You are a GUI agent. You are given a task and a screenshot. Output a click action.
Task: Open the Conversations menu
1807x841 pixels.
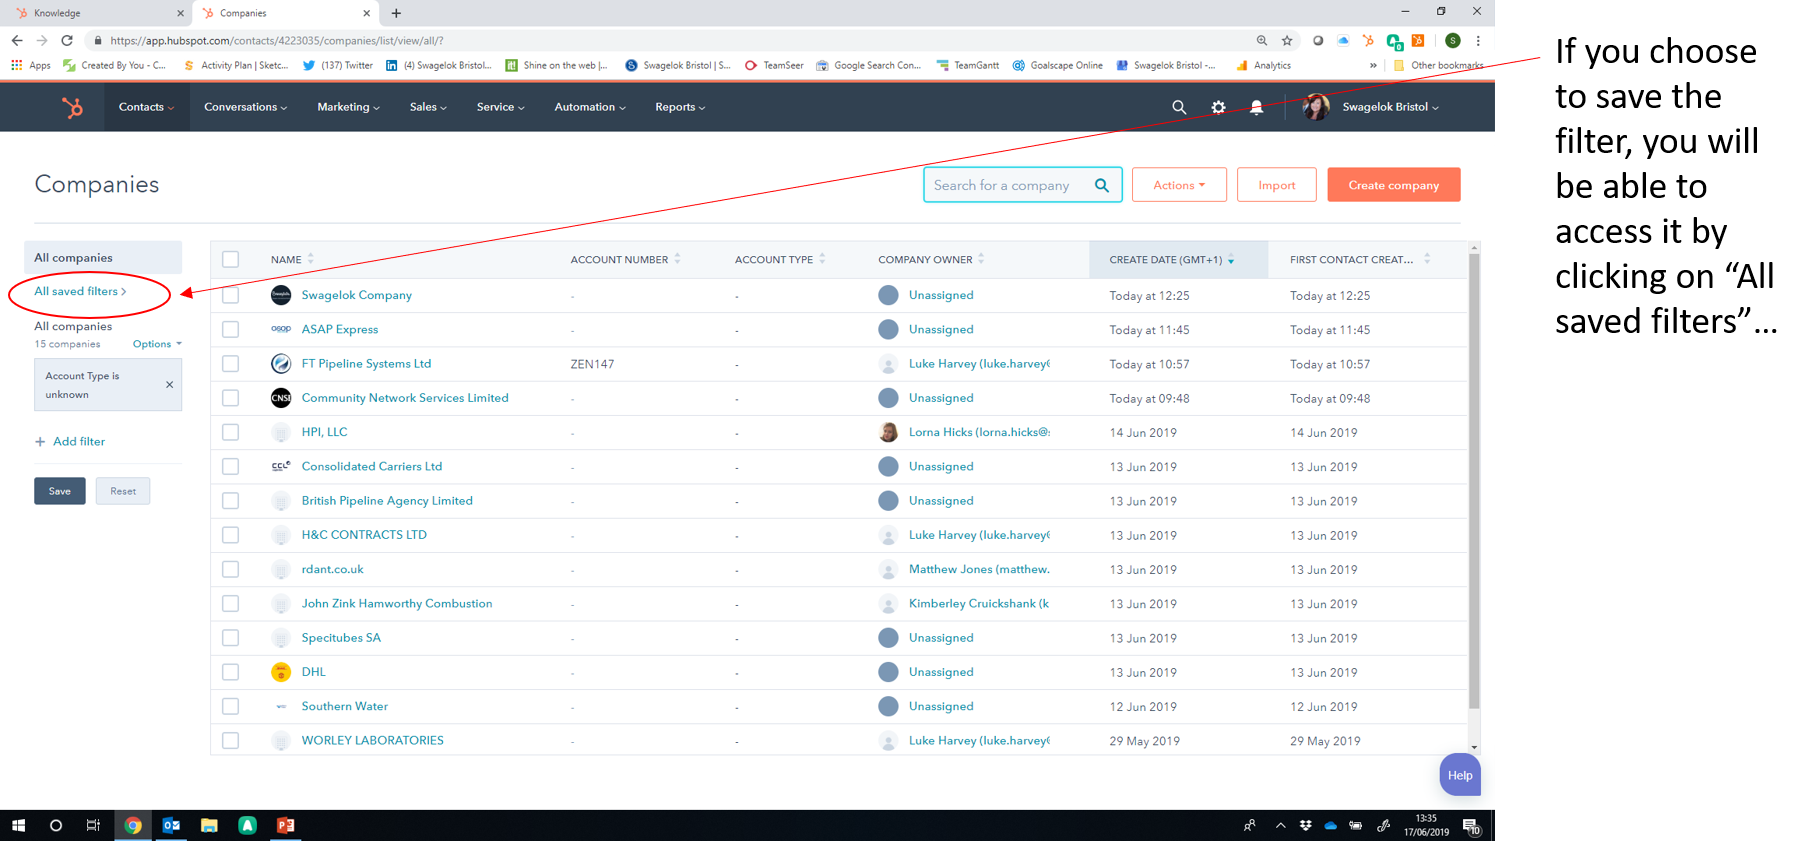coord(245,107)
